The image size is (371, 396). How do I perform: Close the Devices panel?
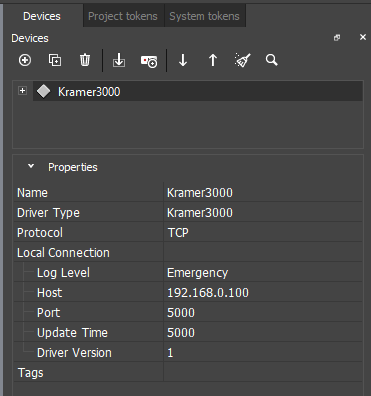point(363,37)
